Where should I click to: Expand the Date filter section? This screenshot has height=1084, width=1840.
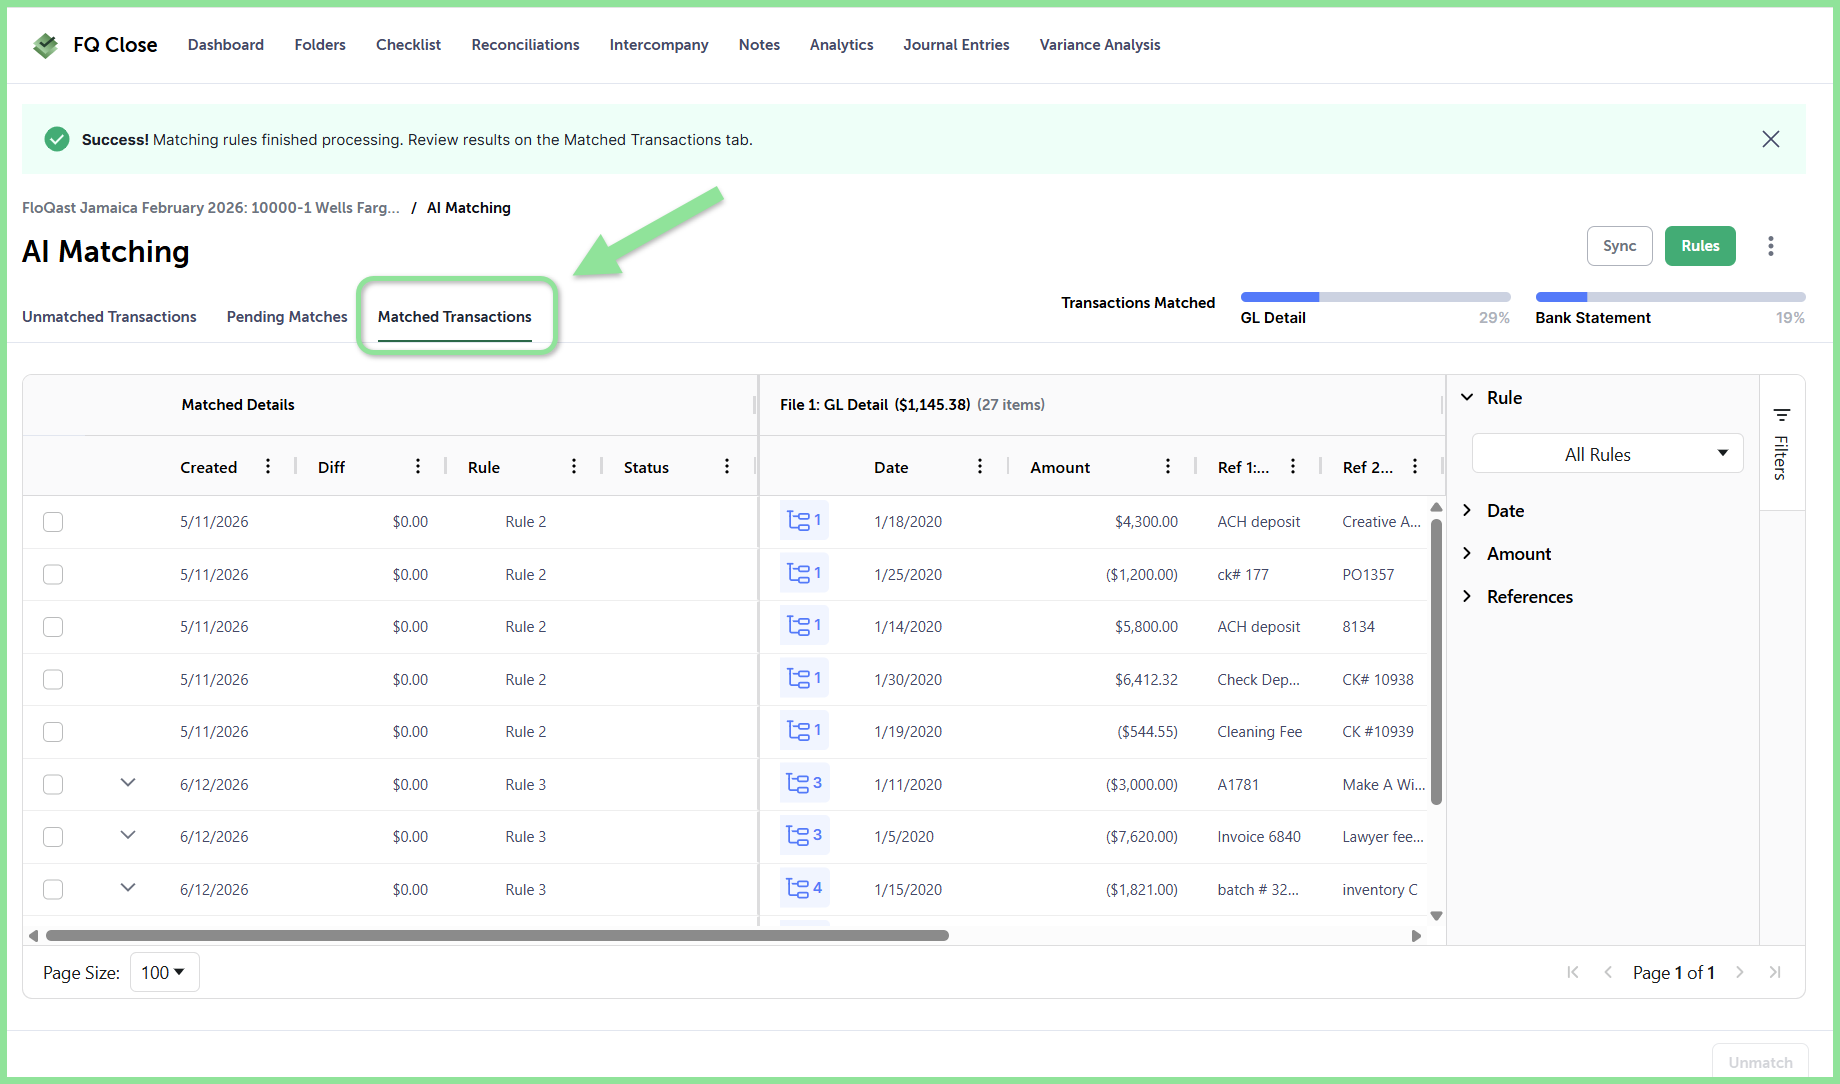(x=1467, y=510)
